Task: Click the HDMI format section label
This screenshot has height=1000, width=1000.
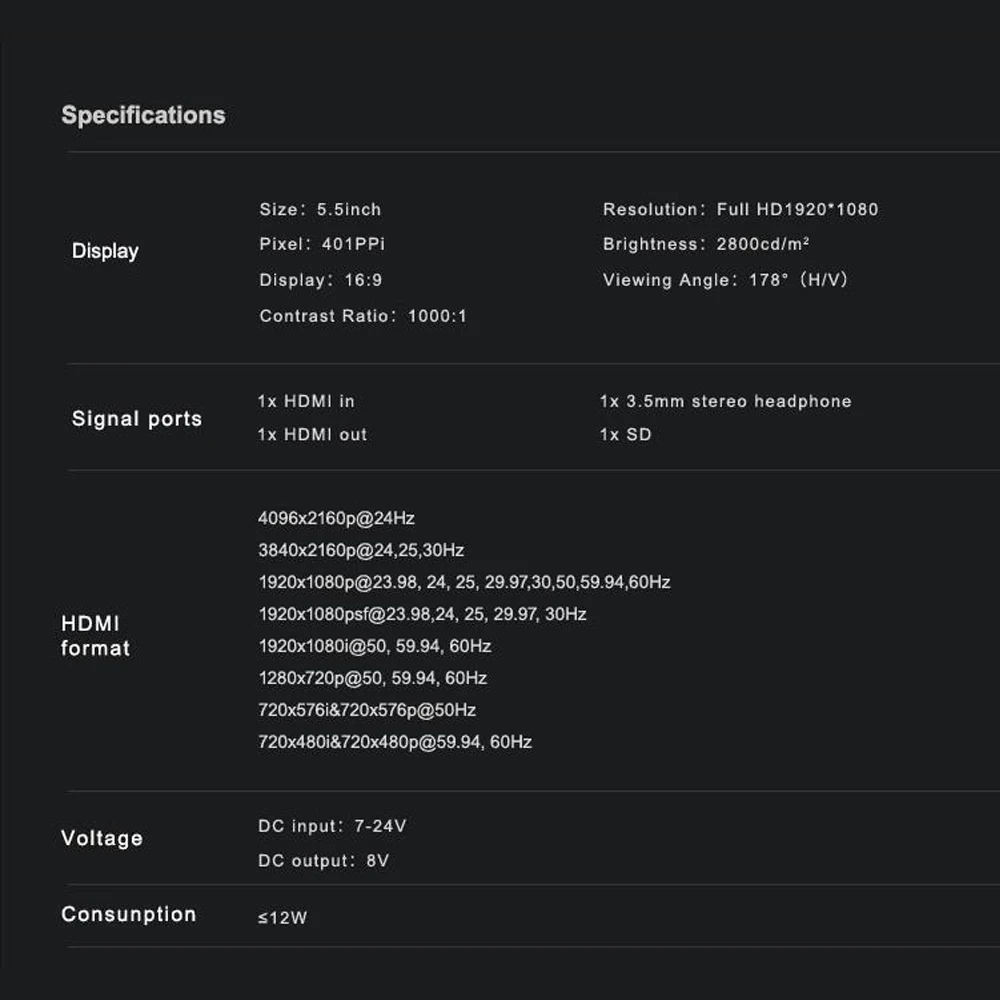Action: [x=95, y=636]
